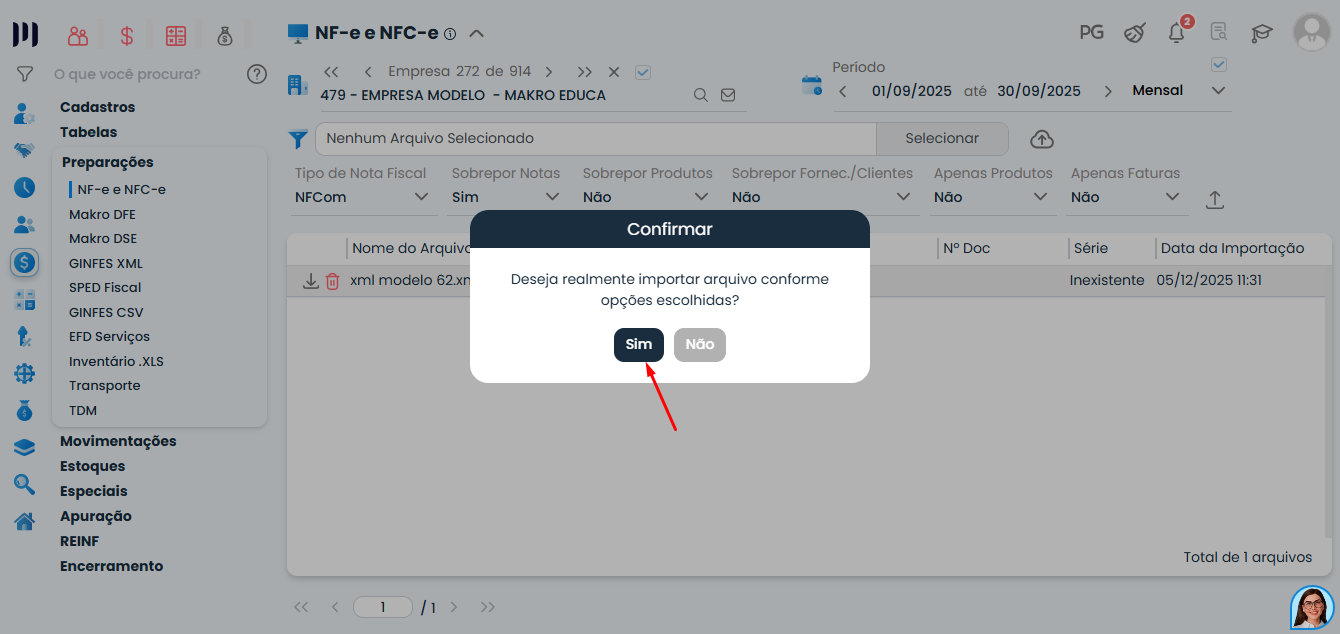Click the end date 30/09/2025

pos(1039,91)
